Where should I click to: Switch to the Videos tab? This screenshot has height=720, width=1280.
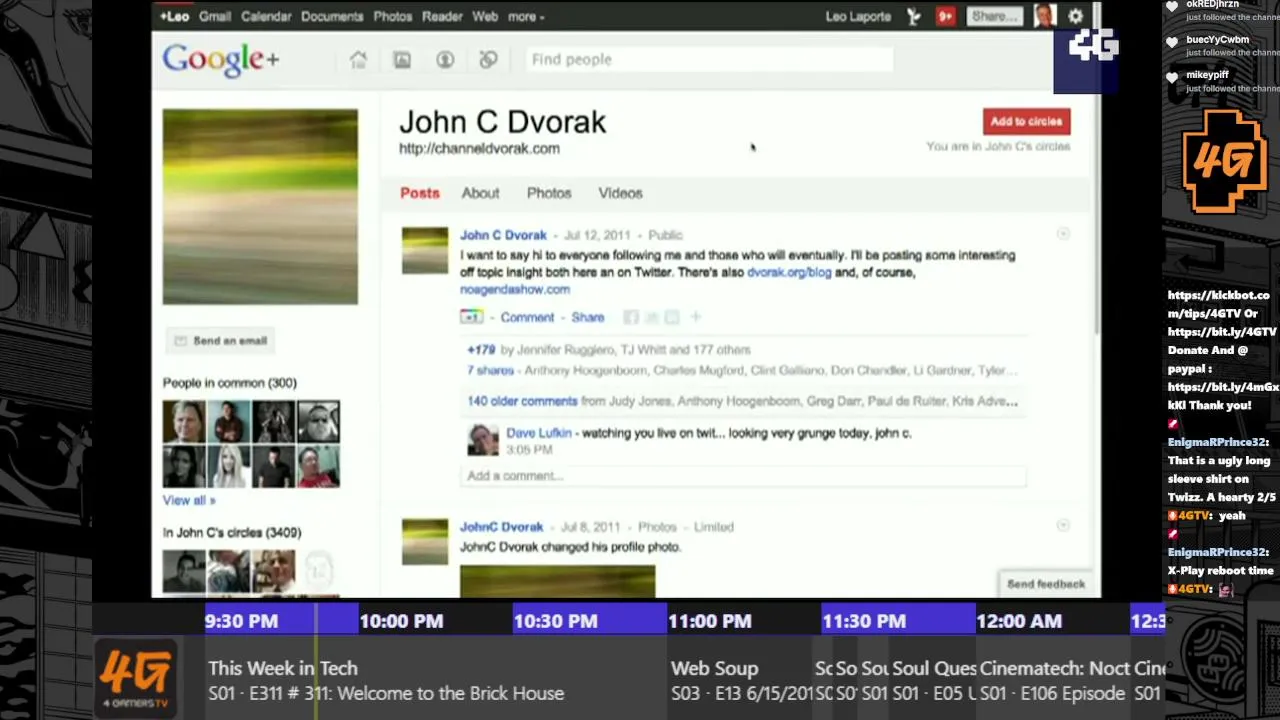point(620,193)
